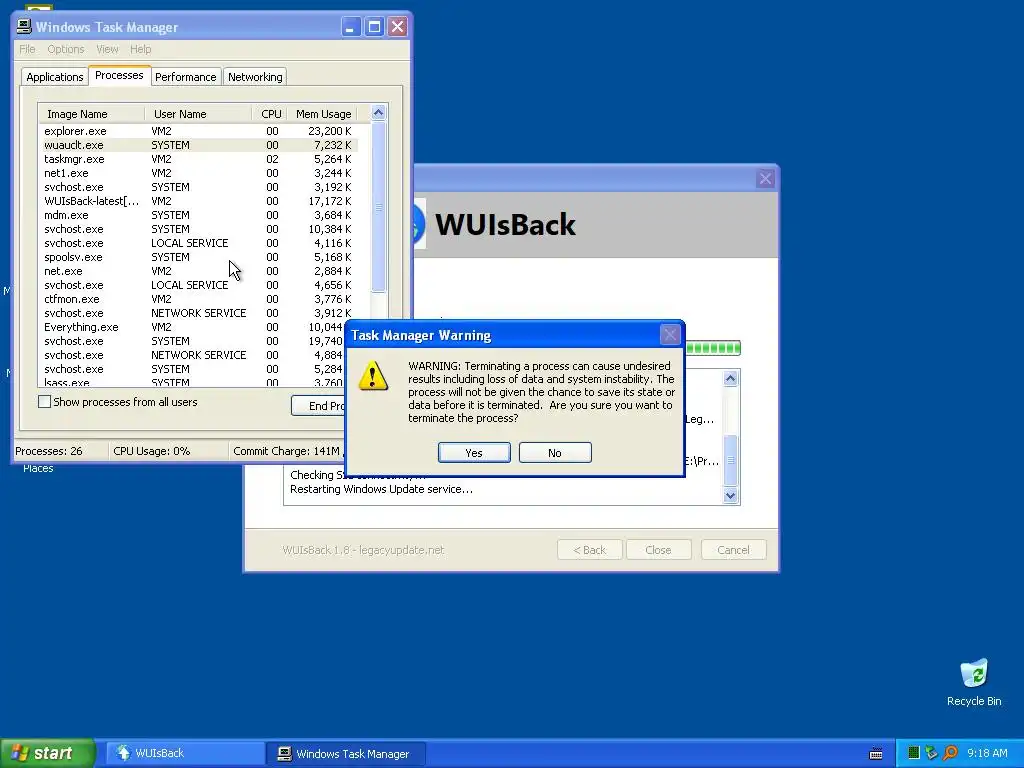Select the WUIsBack-latest process row
1024x768 pixels.
(199, 201)
